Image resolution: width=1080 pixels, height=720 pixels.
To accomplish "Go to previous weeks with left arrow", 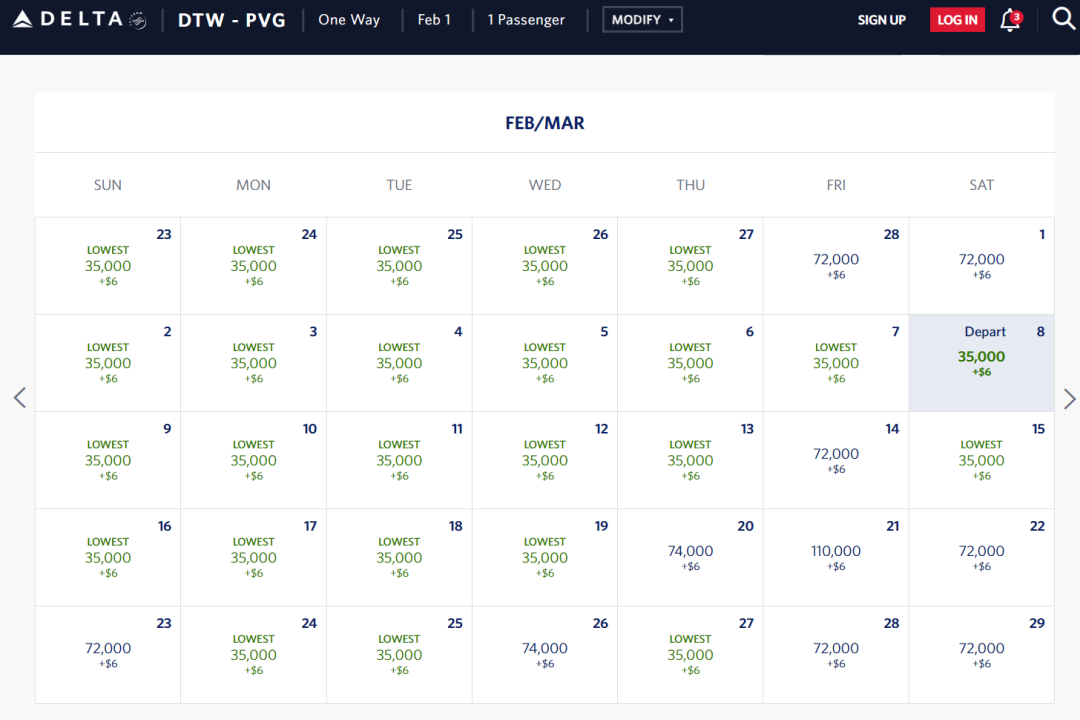I will [x=20, y=398].
